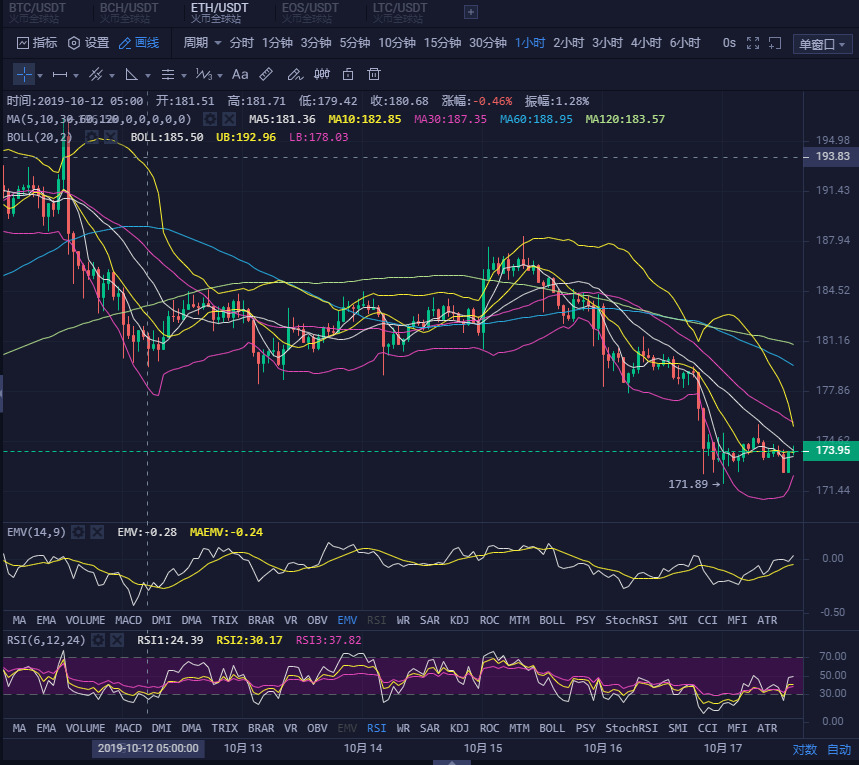
Task: Close the RSI indicator panel
Action: 114,640
